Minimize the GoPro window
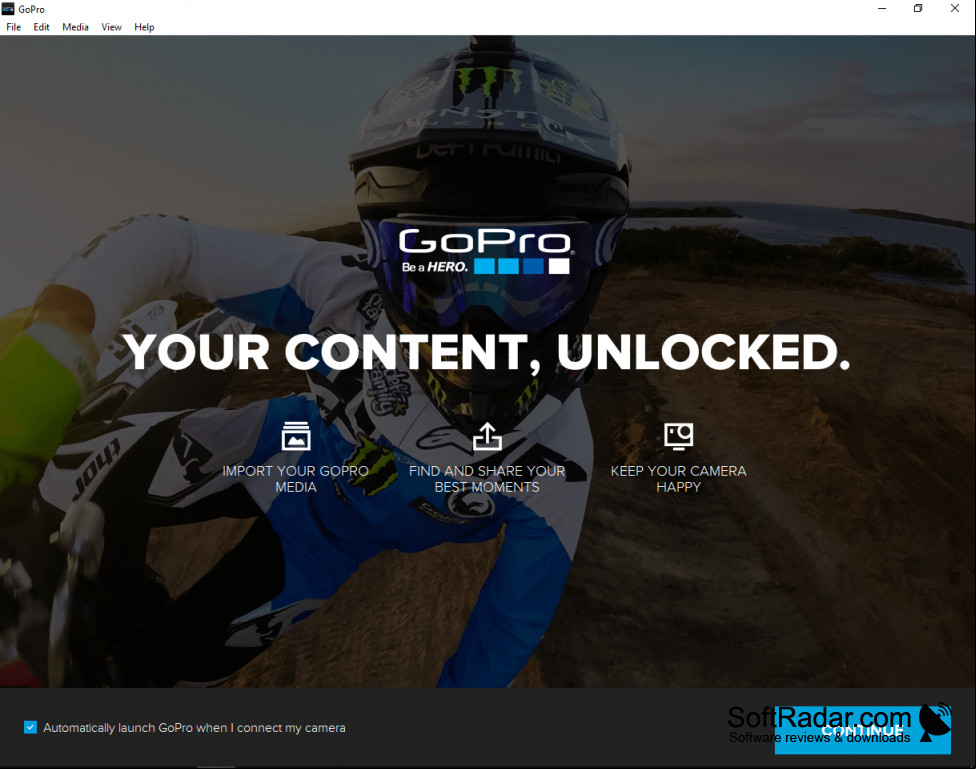Viewport: 976px width, 769px height. pyautogui.click(x=882, y=8)
